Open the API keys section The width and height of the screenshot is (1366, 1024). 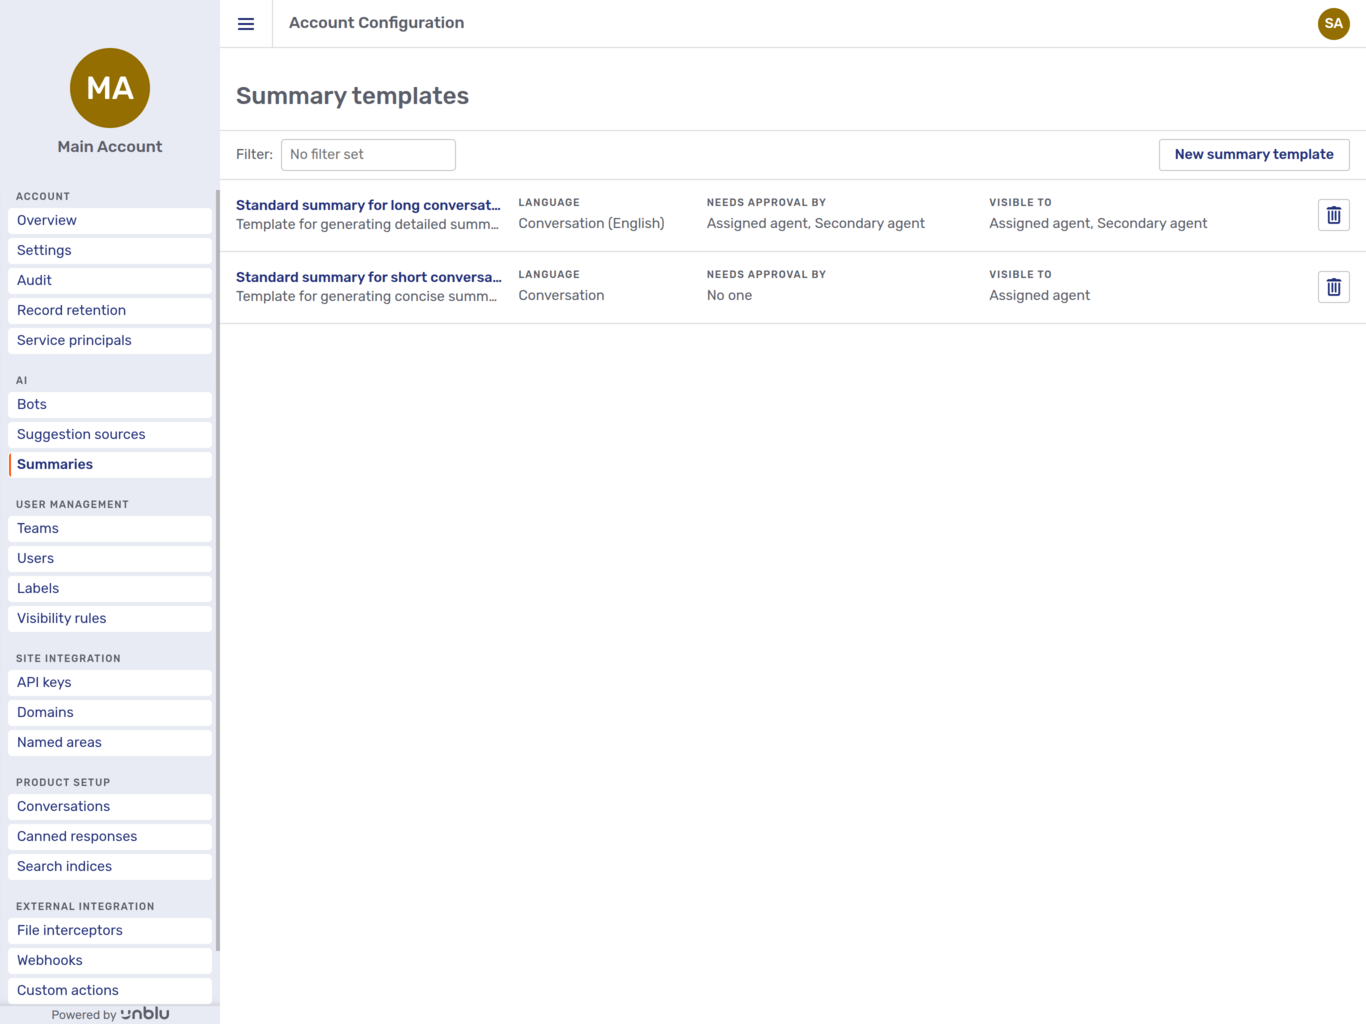click(43, 682)
